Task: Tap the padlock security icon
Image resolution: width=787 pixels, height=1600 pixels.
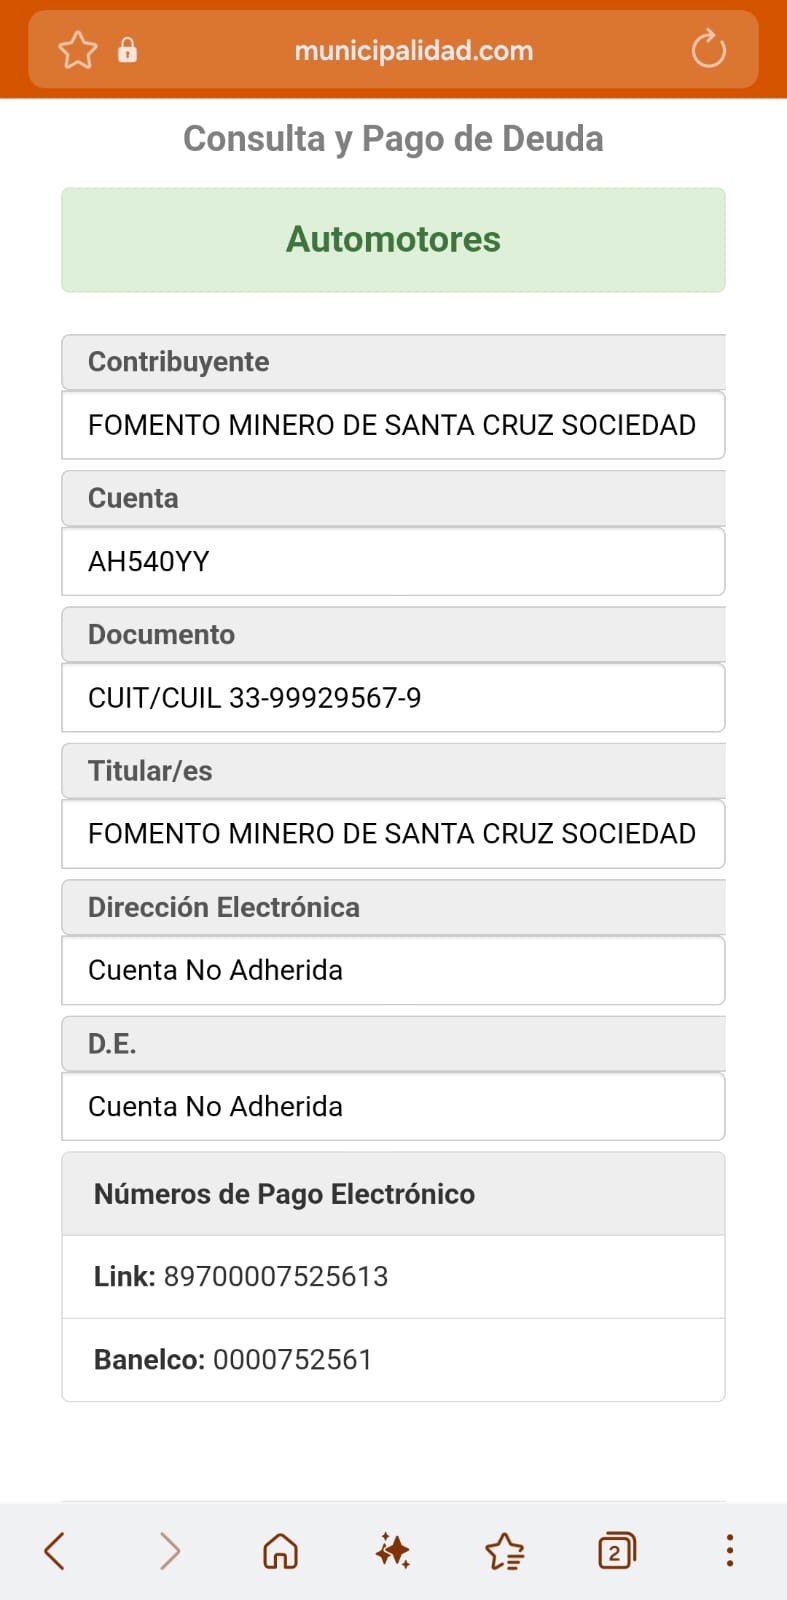Action: click(127, 50)
